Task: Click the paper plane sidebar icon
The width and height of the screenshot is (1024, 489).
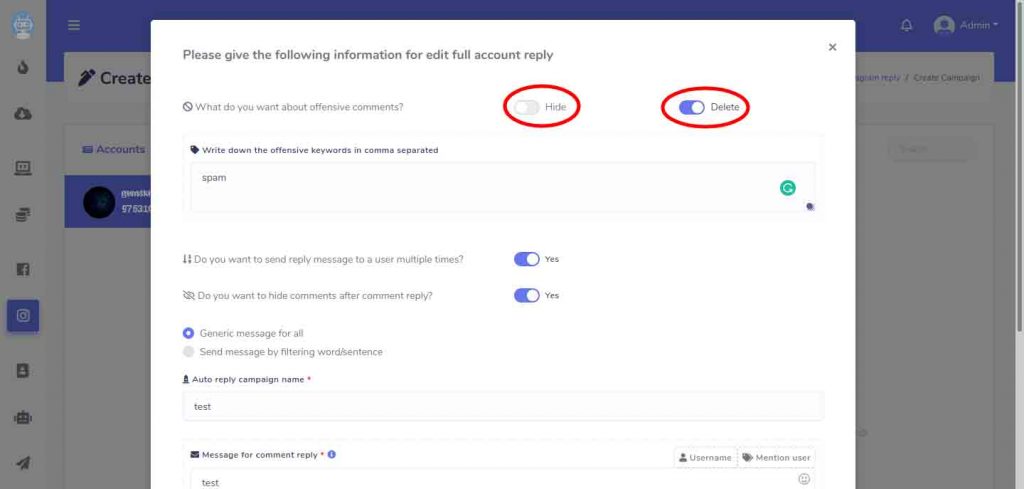Action: click(x=23, y=464)
